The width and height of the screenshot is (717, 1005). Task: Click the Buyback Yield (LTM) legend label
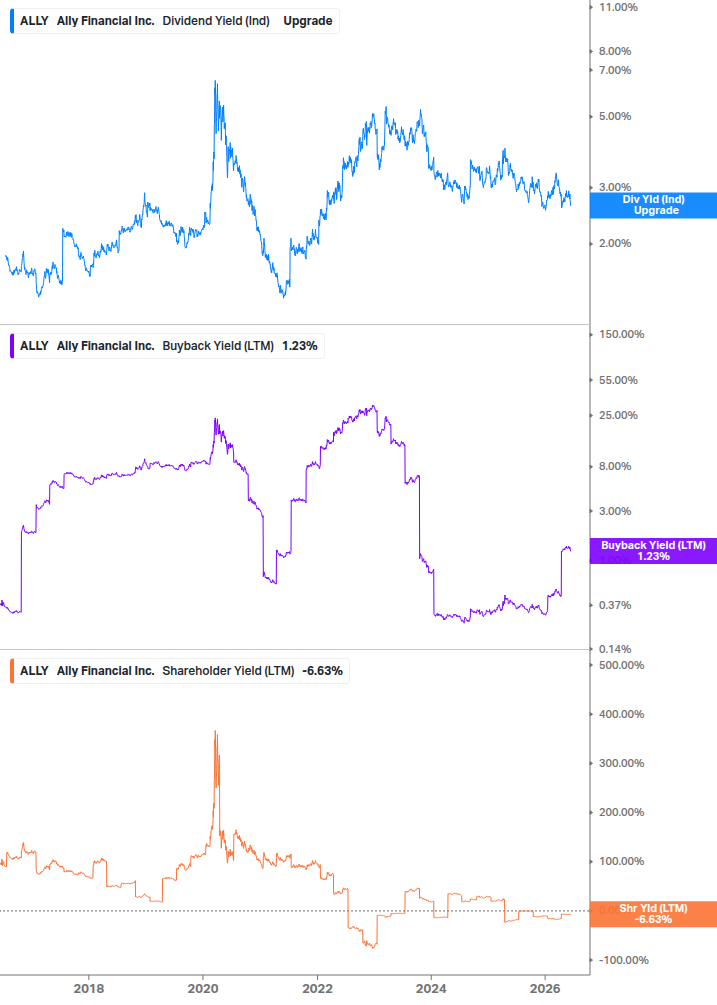click(218, 345)
